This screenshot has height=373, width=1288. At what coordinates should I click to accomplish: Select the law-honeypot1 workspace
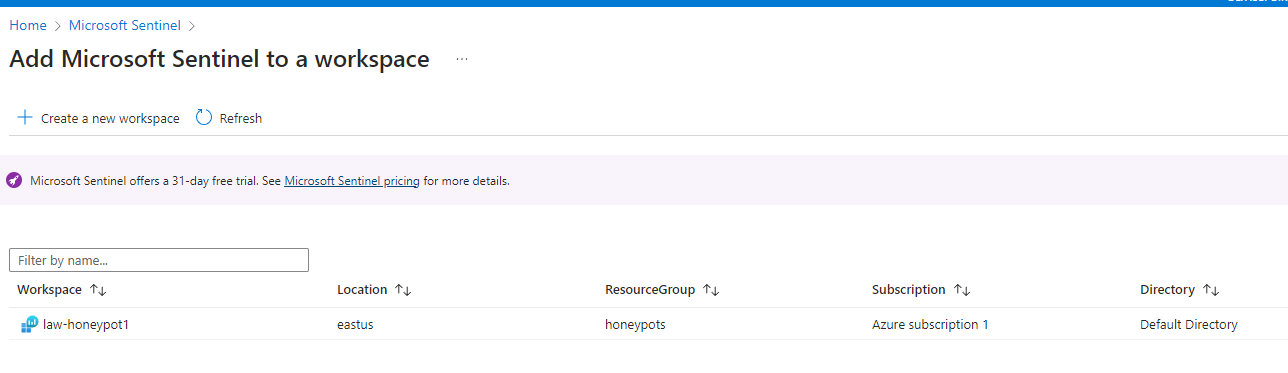pyautogui.click(x=86, y=325)
